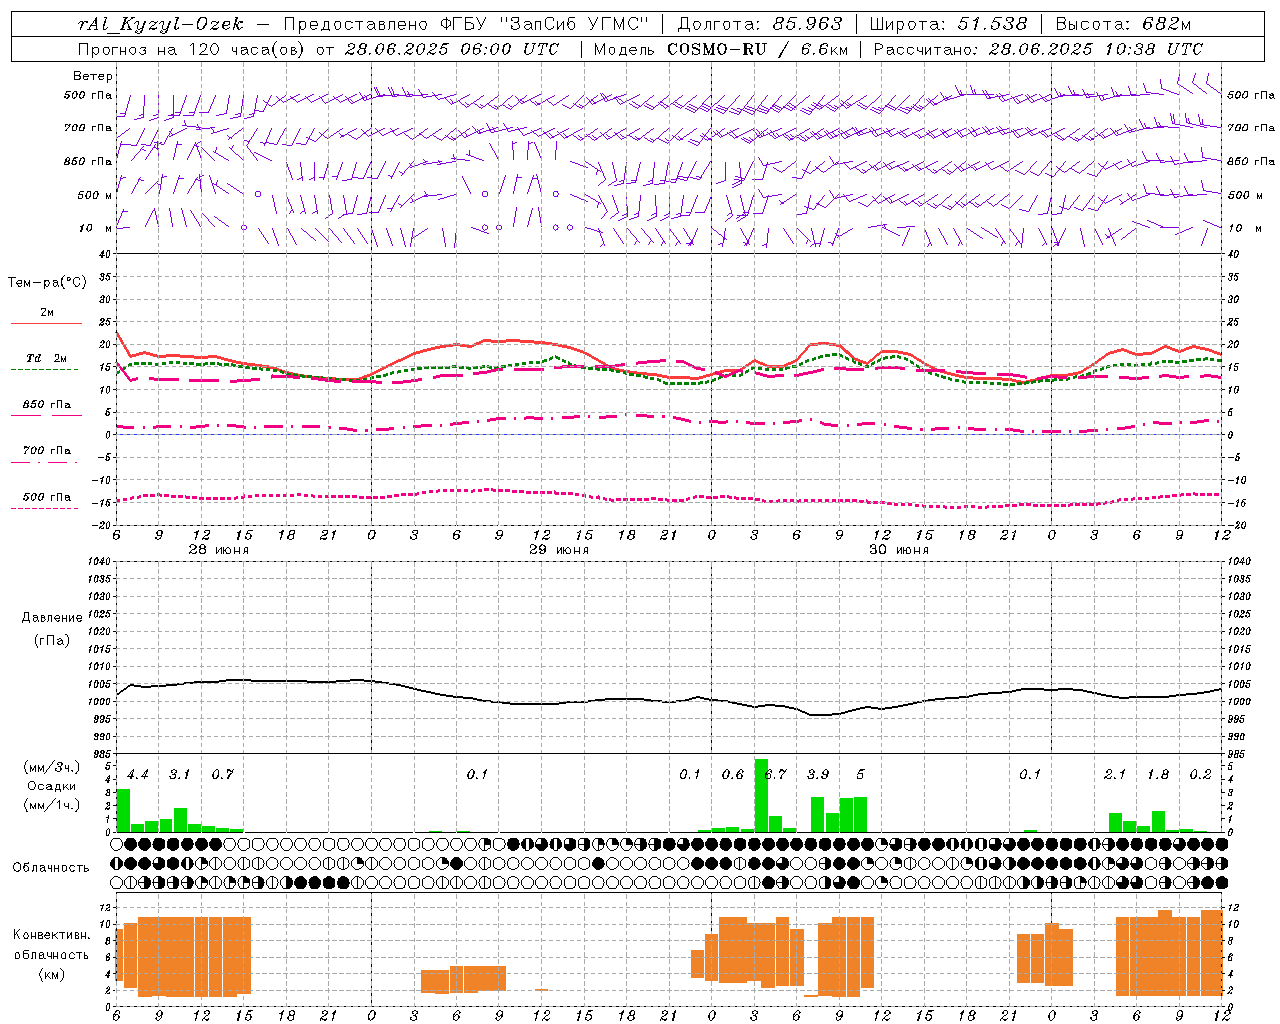The width and height of the screenshot is (1280, 1024).
Task: Click the 3-hour precipitation value 1.8
Action: [1158, 775]
